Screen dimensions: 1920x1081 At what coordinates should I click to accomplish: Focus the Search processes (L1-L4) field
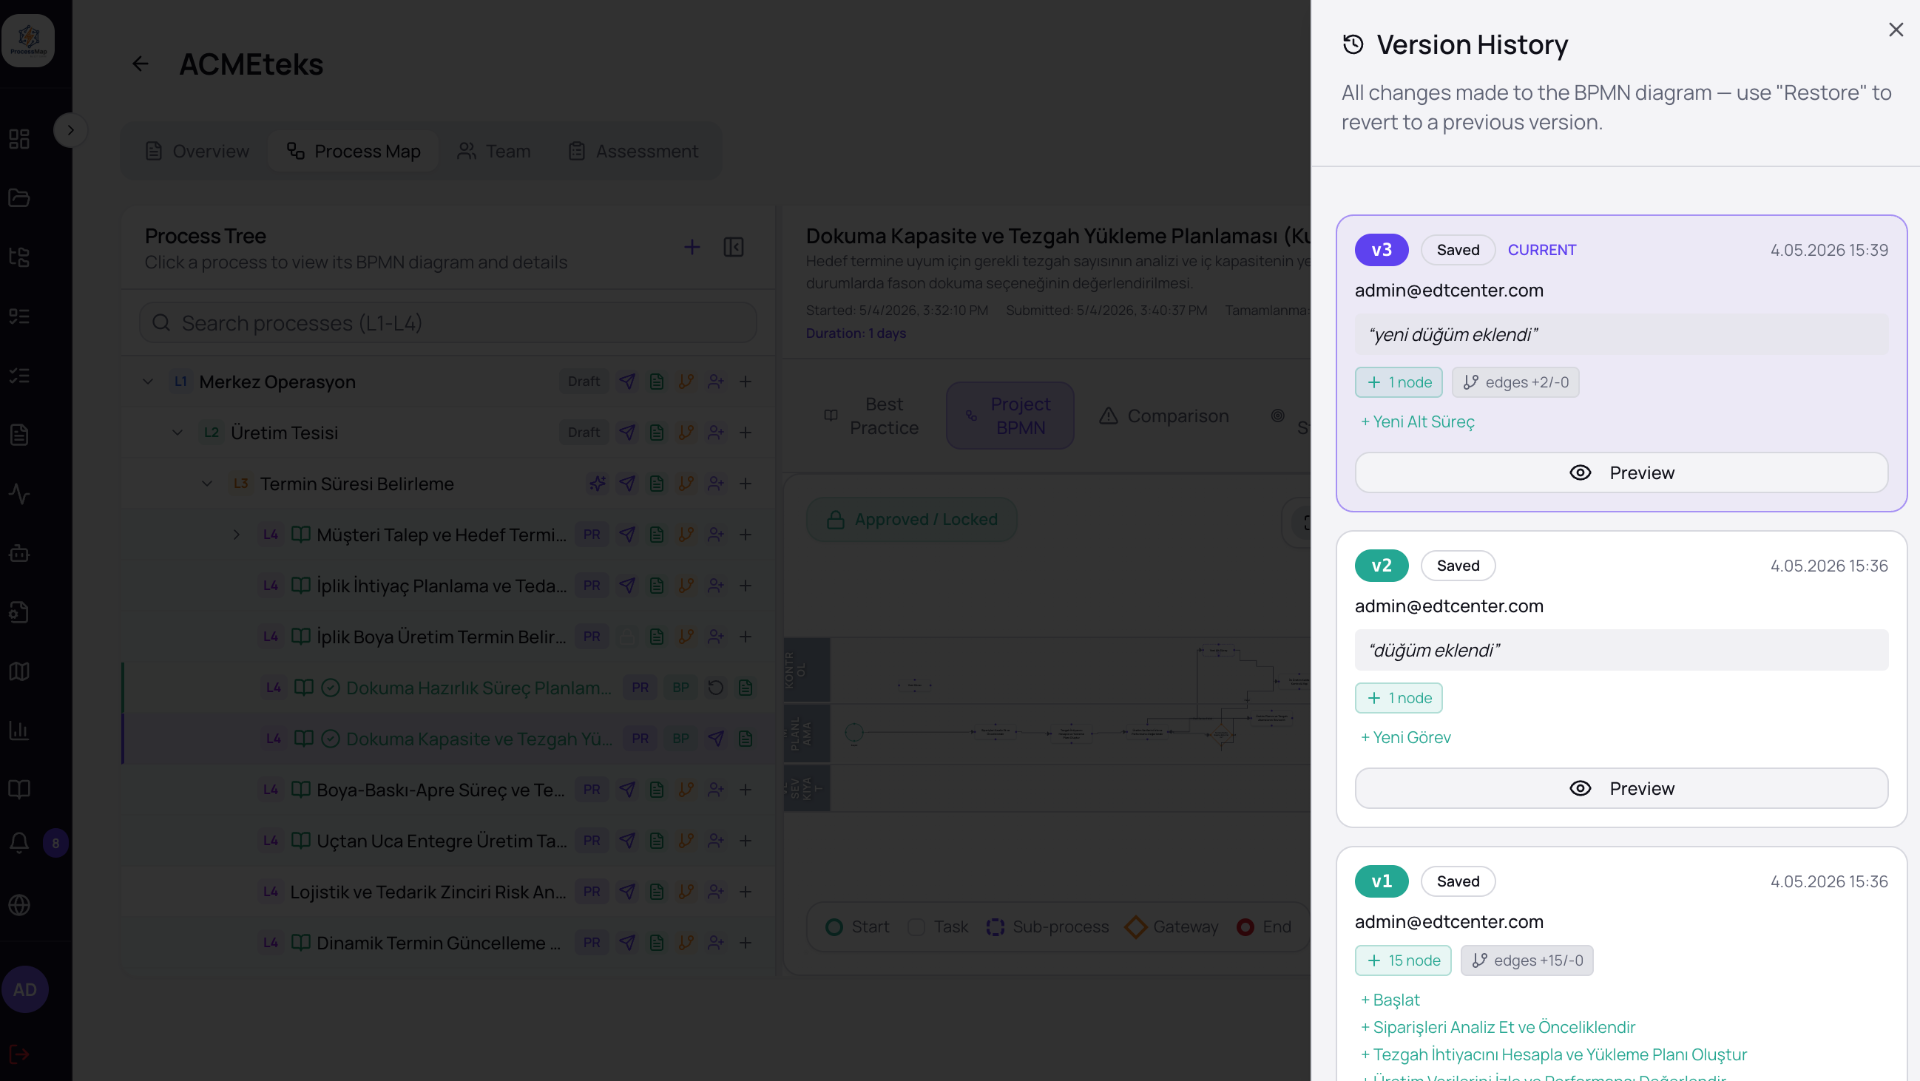click(448, 323)
